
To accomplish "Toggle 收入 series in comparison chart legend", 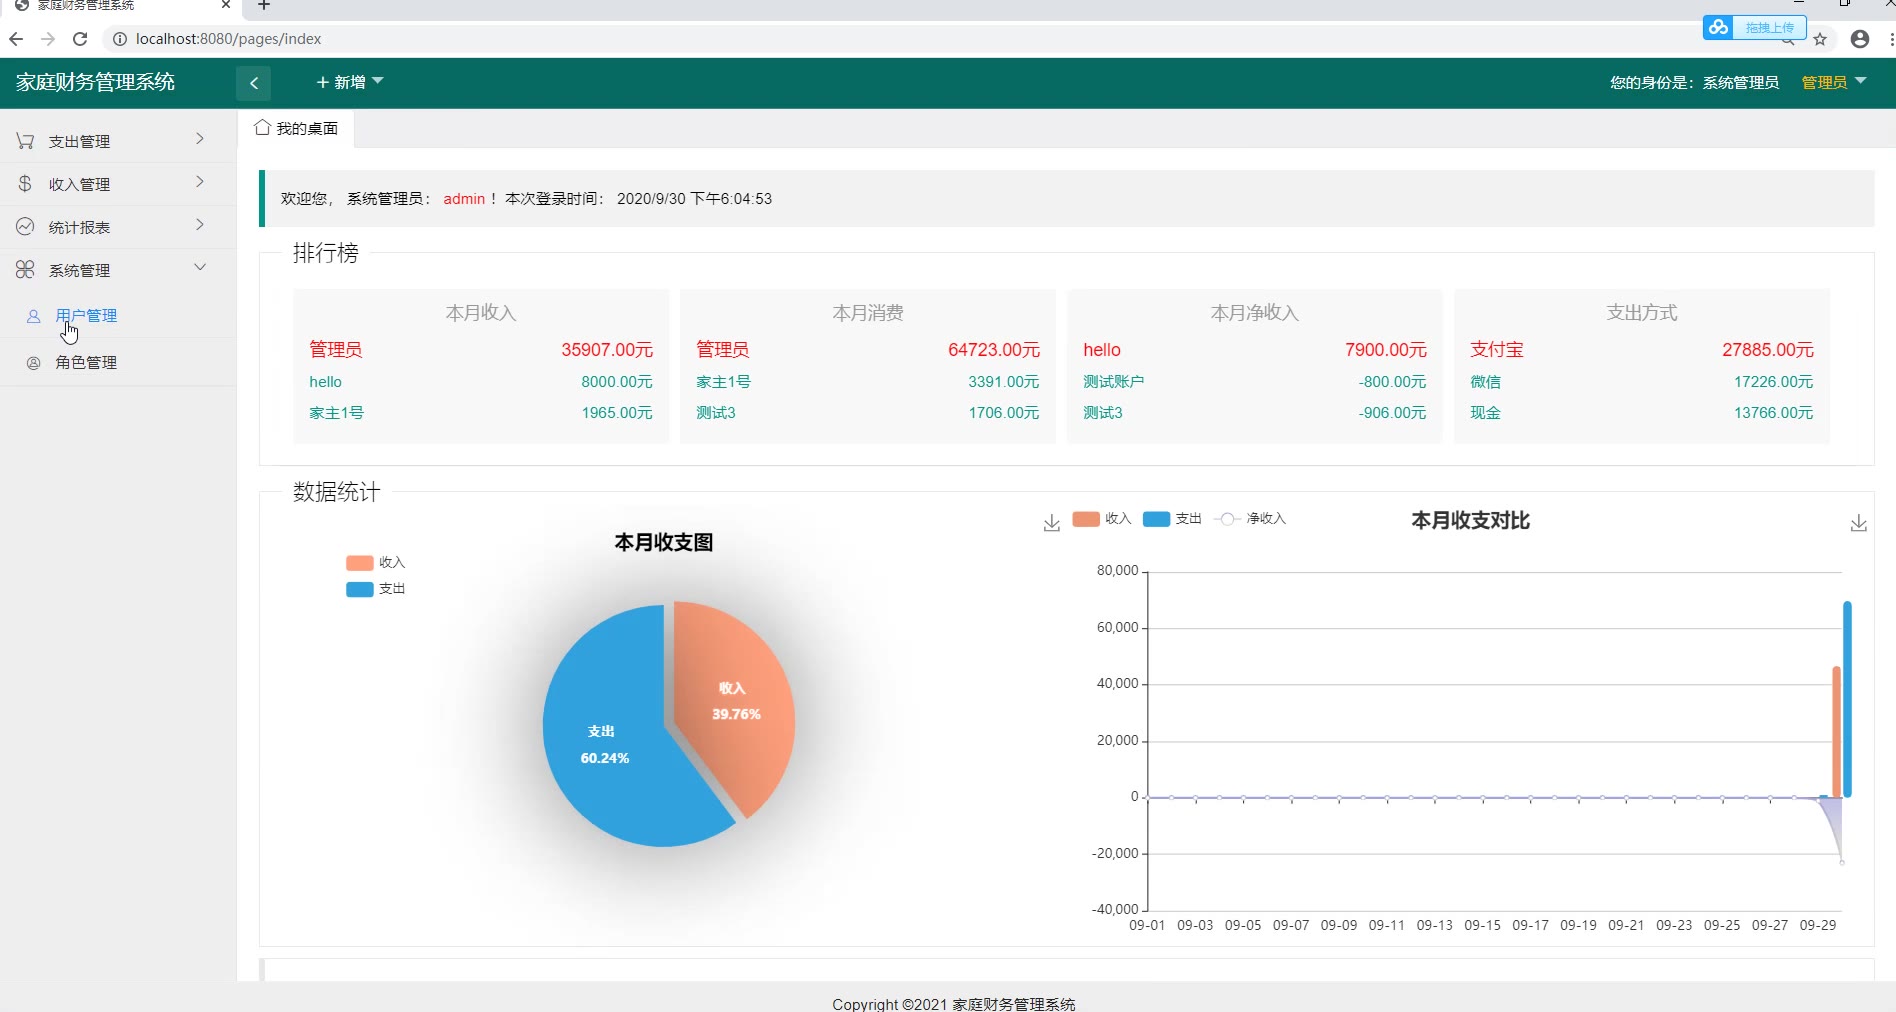I will point(1101,519).
